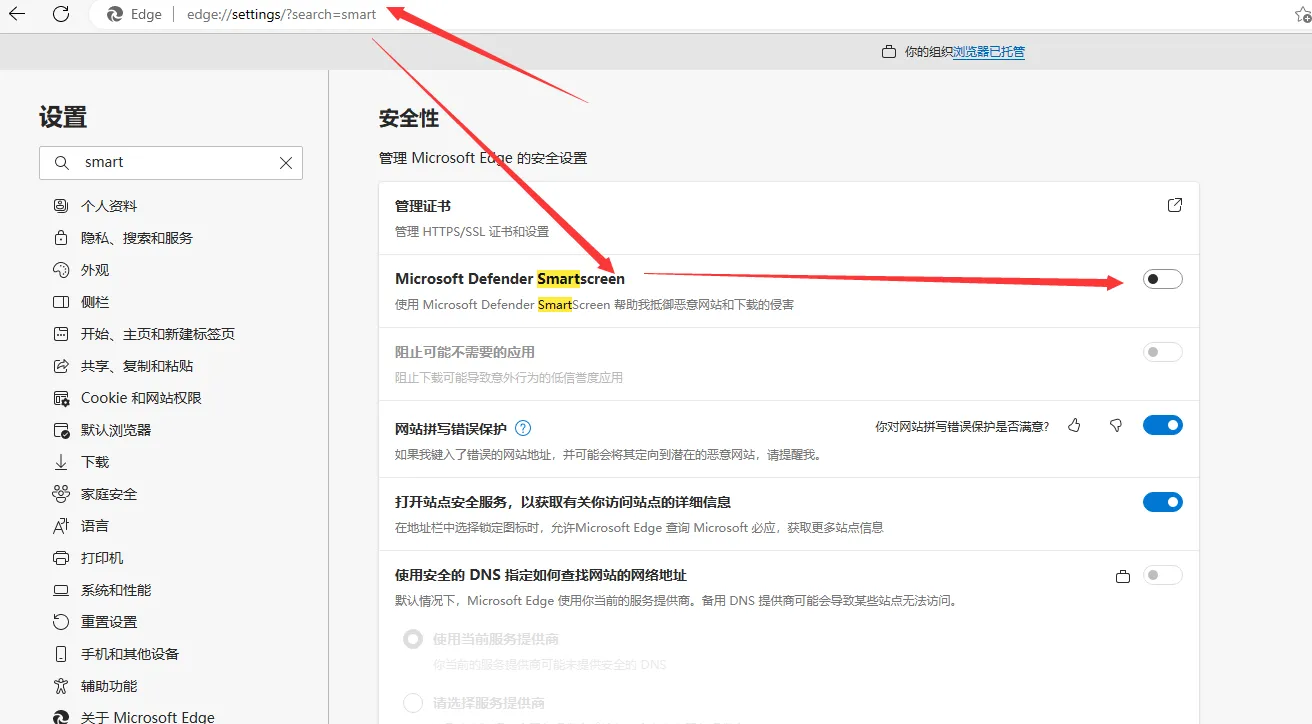
Task: Click the magnifier icon in settings search
Action: click(62, 163)
